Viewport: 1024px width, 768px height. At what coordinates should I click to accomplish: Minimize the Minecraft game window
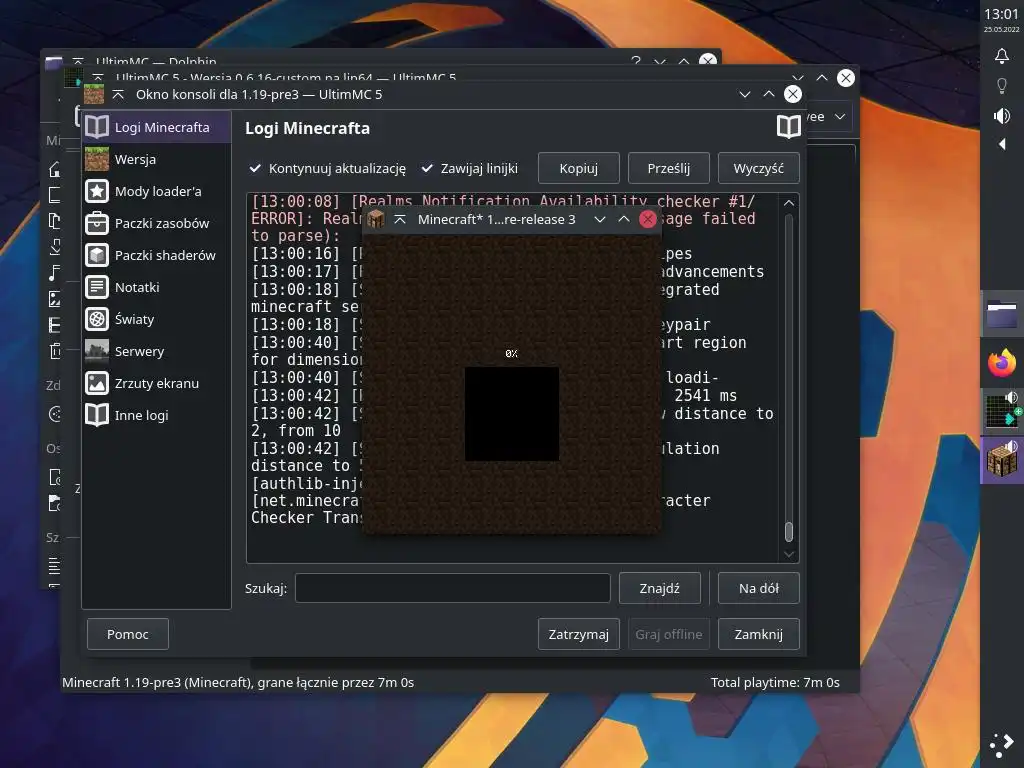600,219
